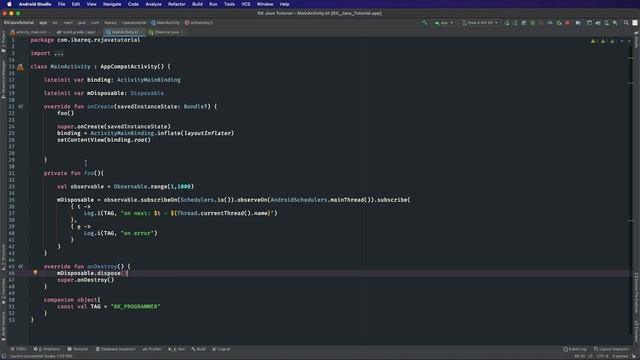
Task: Click the Debug app bug icon
Action: 533,23
